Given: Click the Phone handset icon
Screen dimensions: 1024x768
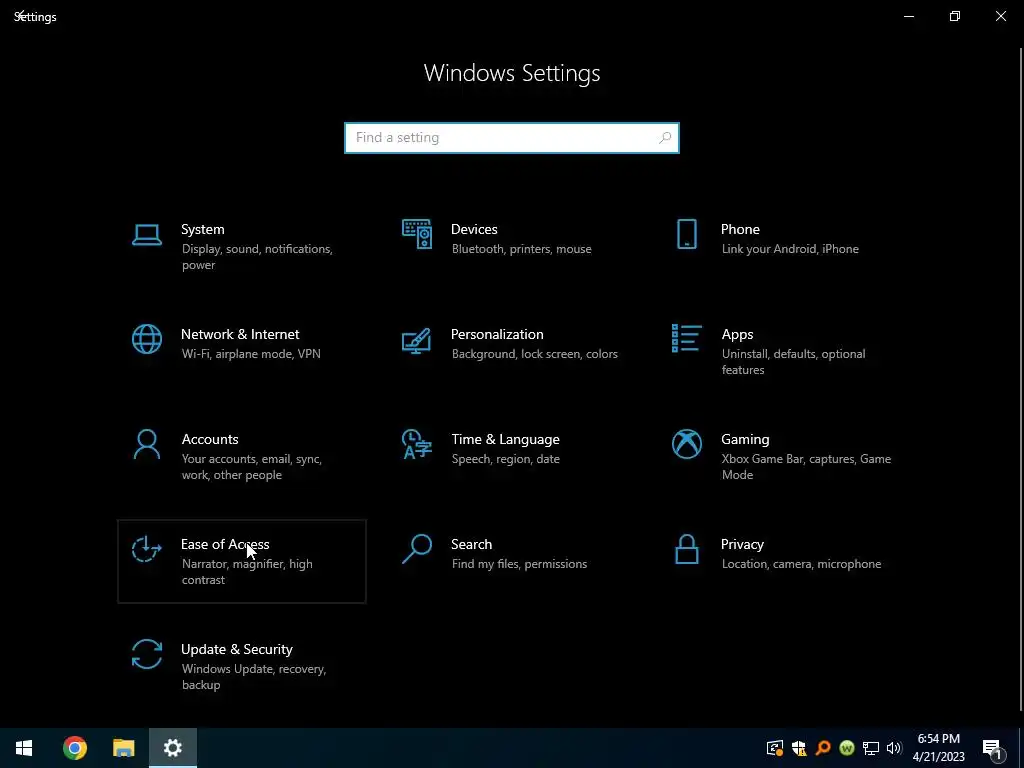Looking at the screenshot, I should click(x=686, y=234).
